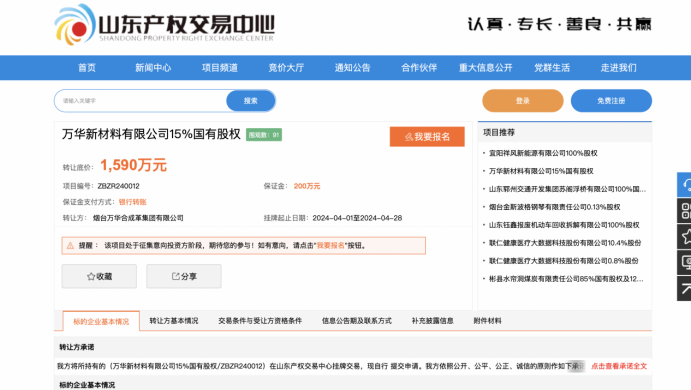This screenshot has height=390, width=691.
Task: Click the 转让方承诺 section heading
Action: coord(77,347)
